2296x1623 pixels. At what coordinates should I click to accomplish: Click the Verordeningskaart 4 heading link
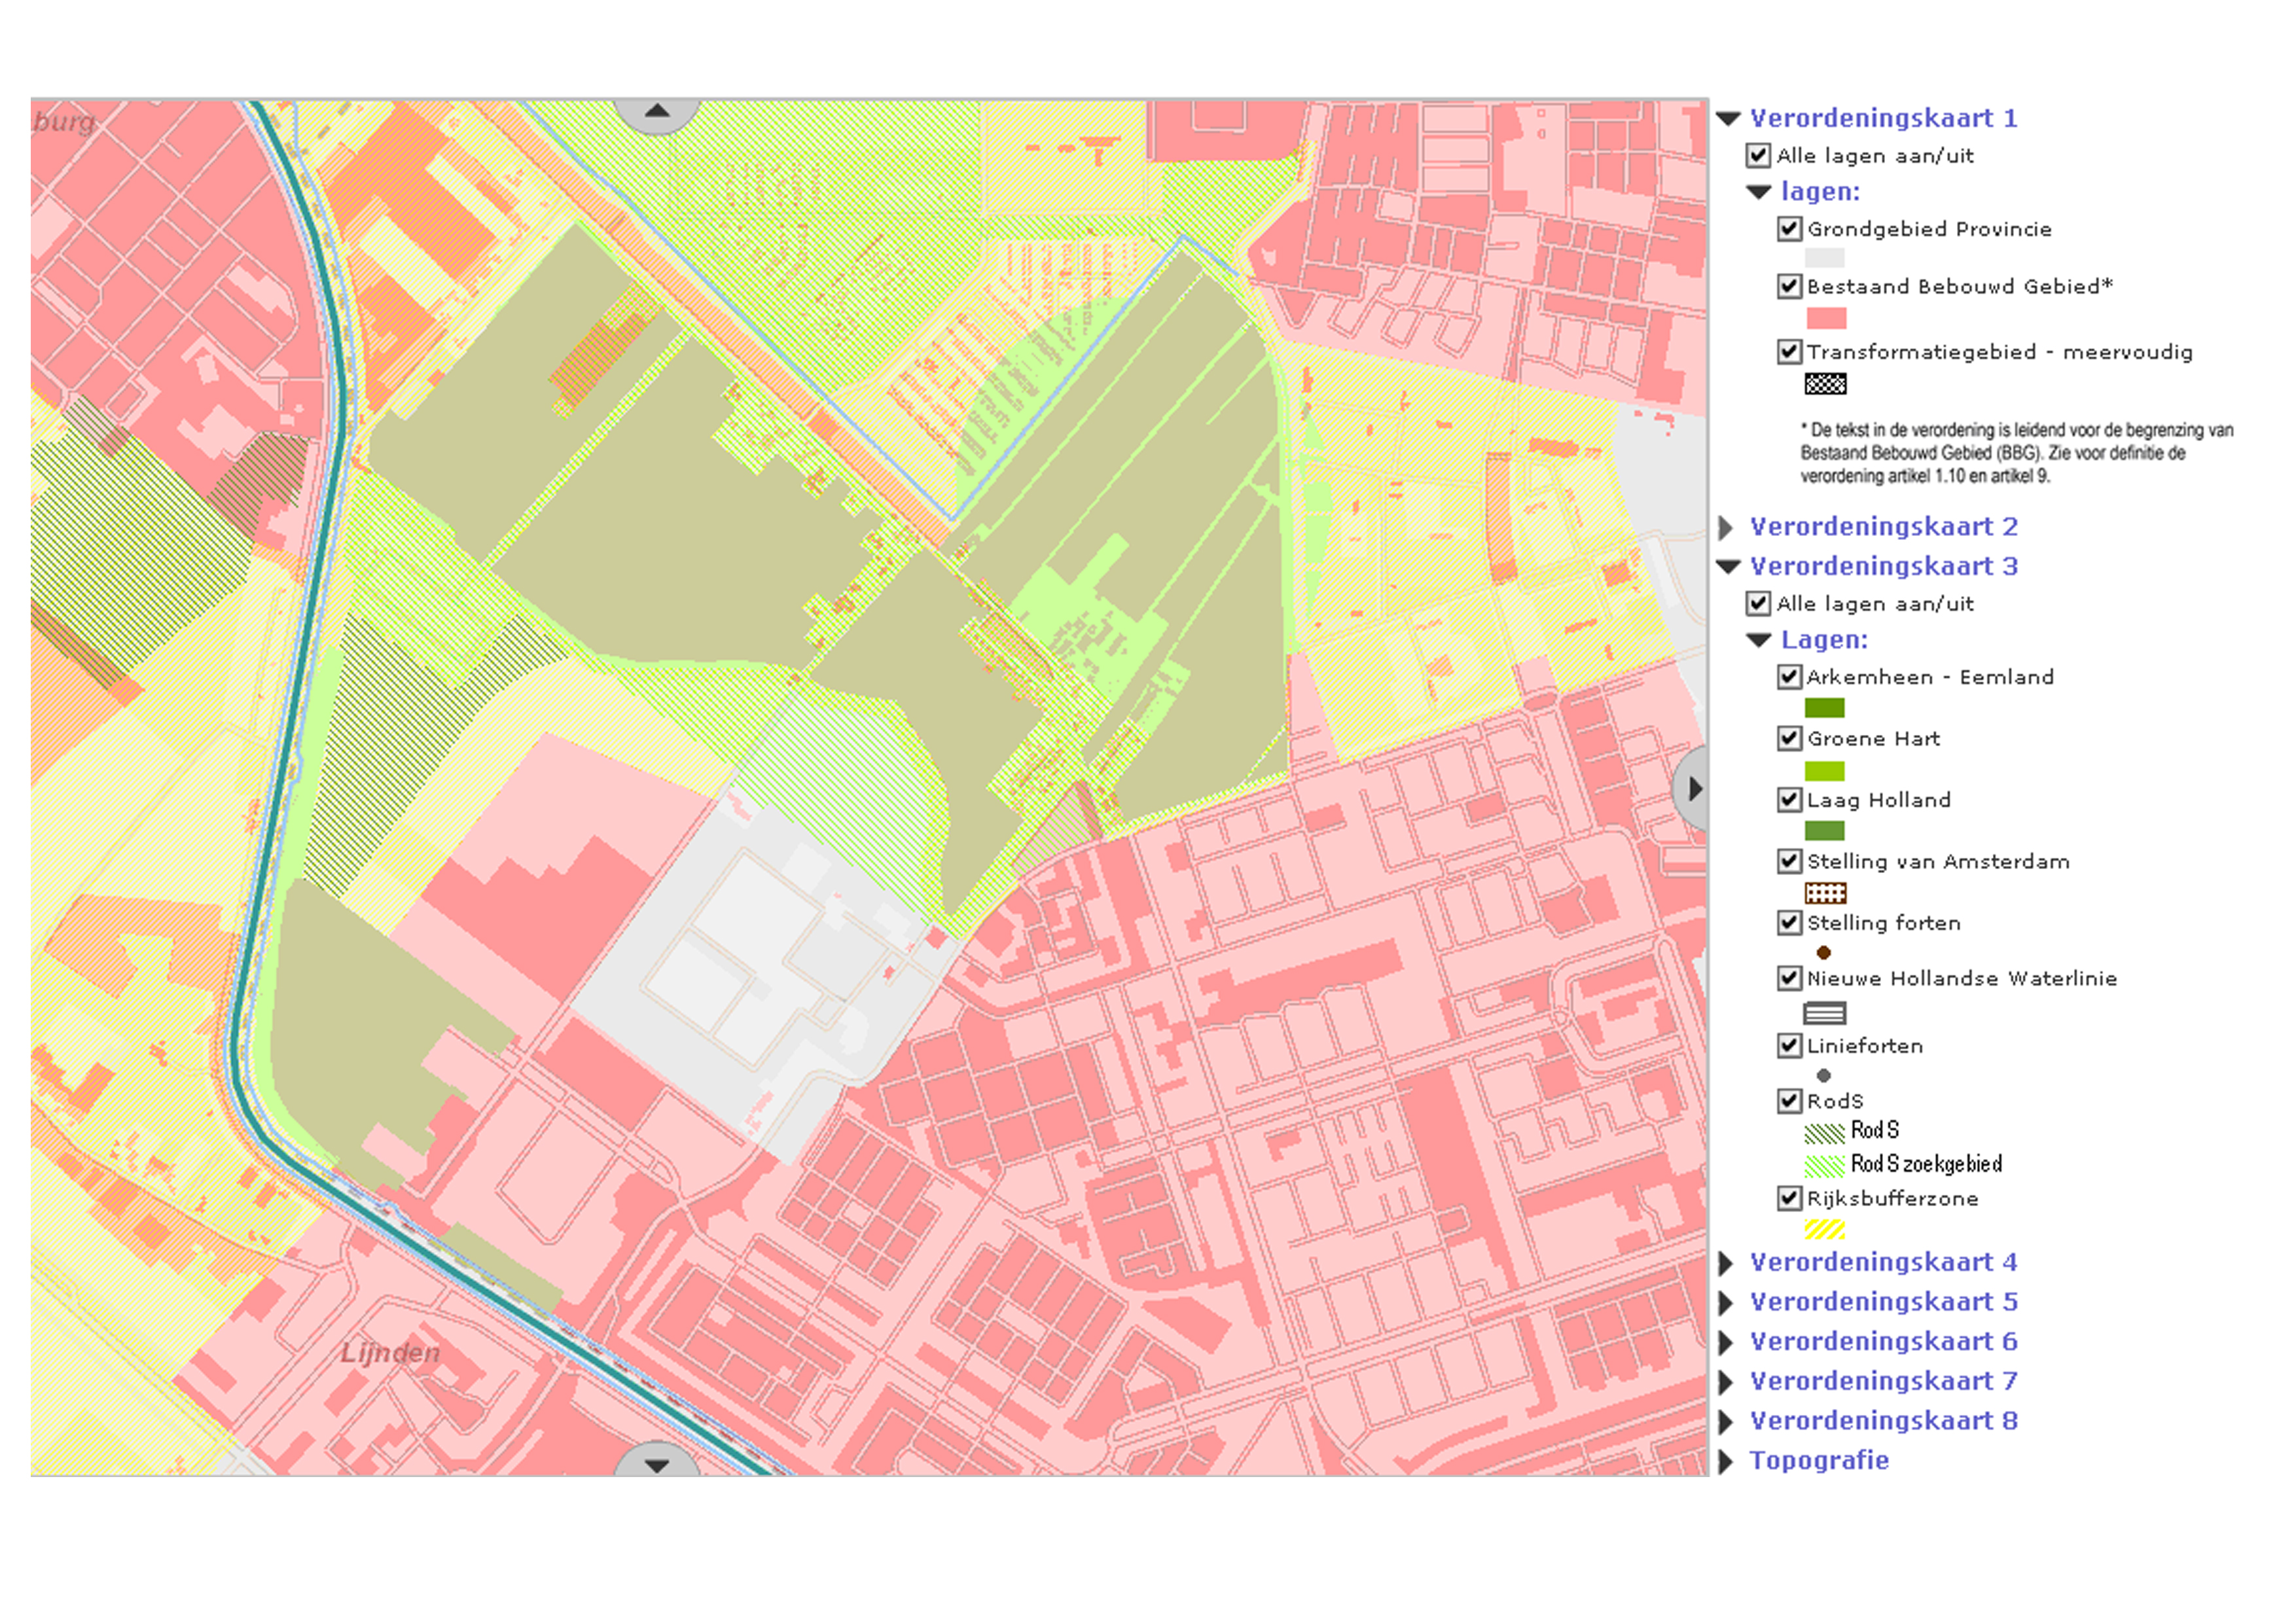(x=1883, y=1263)
